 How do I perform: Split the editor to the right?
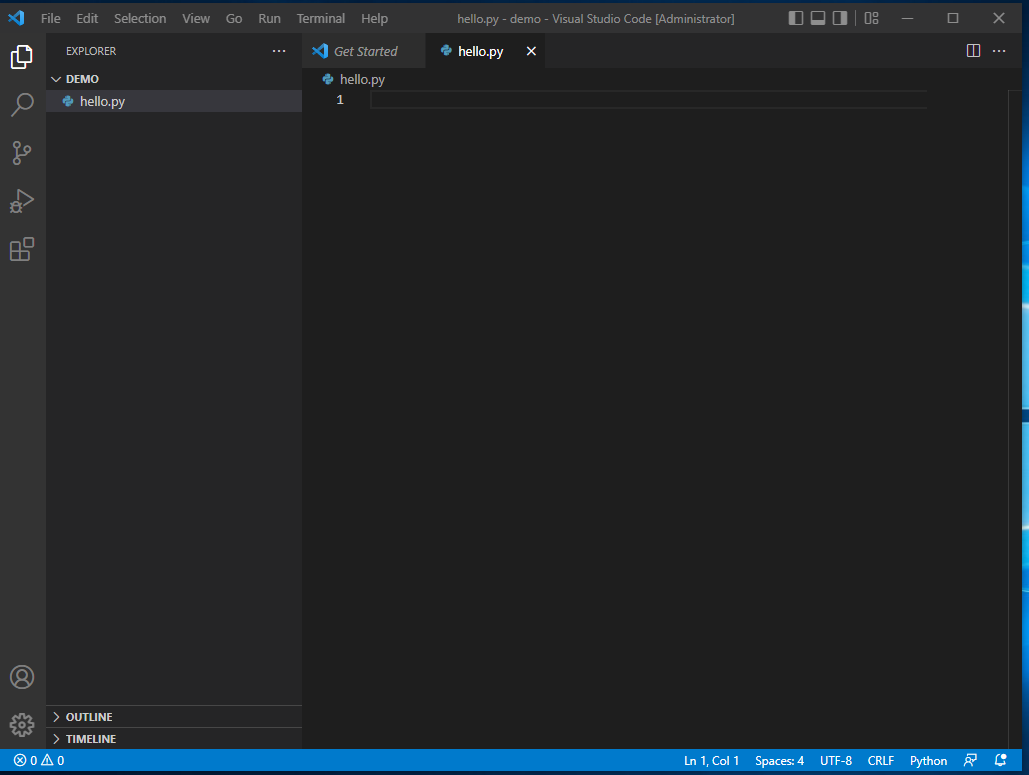pos(973,51)
